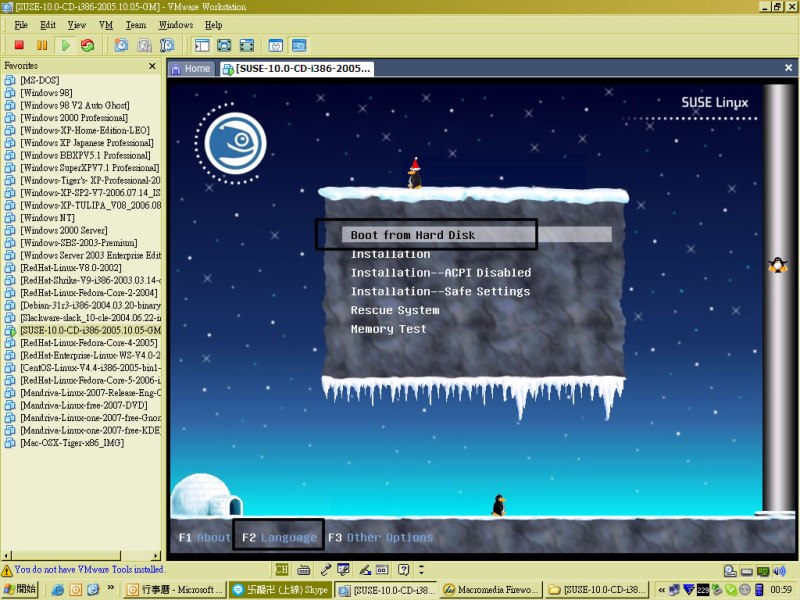Take a snapshot using the toolbar snapshot icon
The width and height of the screenshot is (800, 600).
(121, 45)
